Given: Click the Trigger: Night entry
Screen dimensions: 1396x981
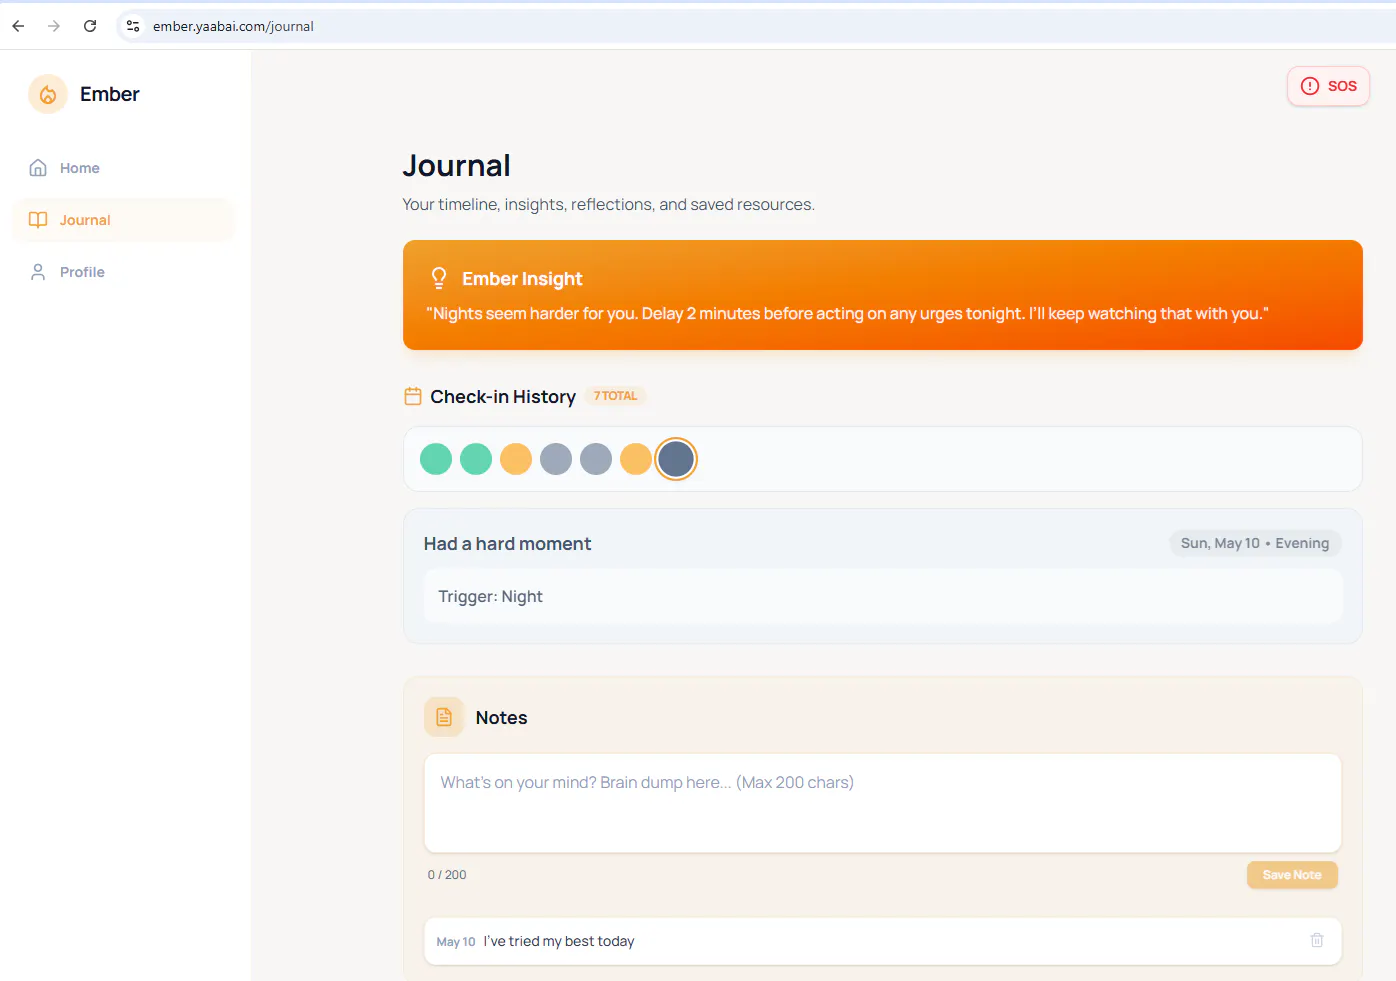Looking at the screenshot, I should click(883, 596).
